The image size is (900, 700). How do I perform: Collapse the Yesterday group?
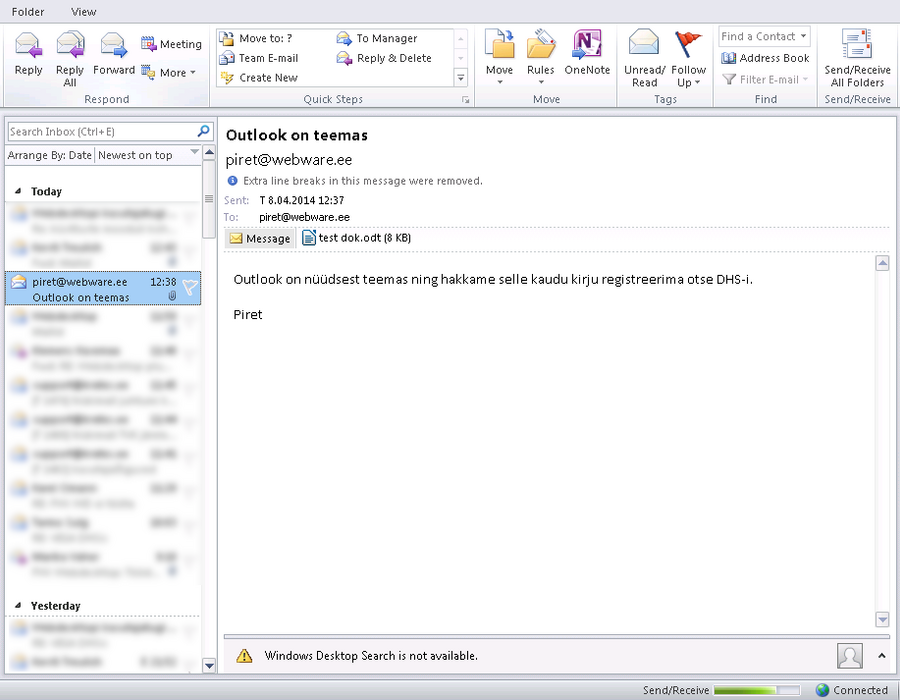(18, 605)
